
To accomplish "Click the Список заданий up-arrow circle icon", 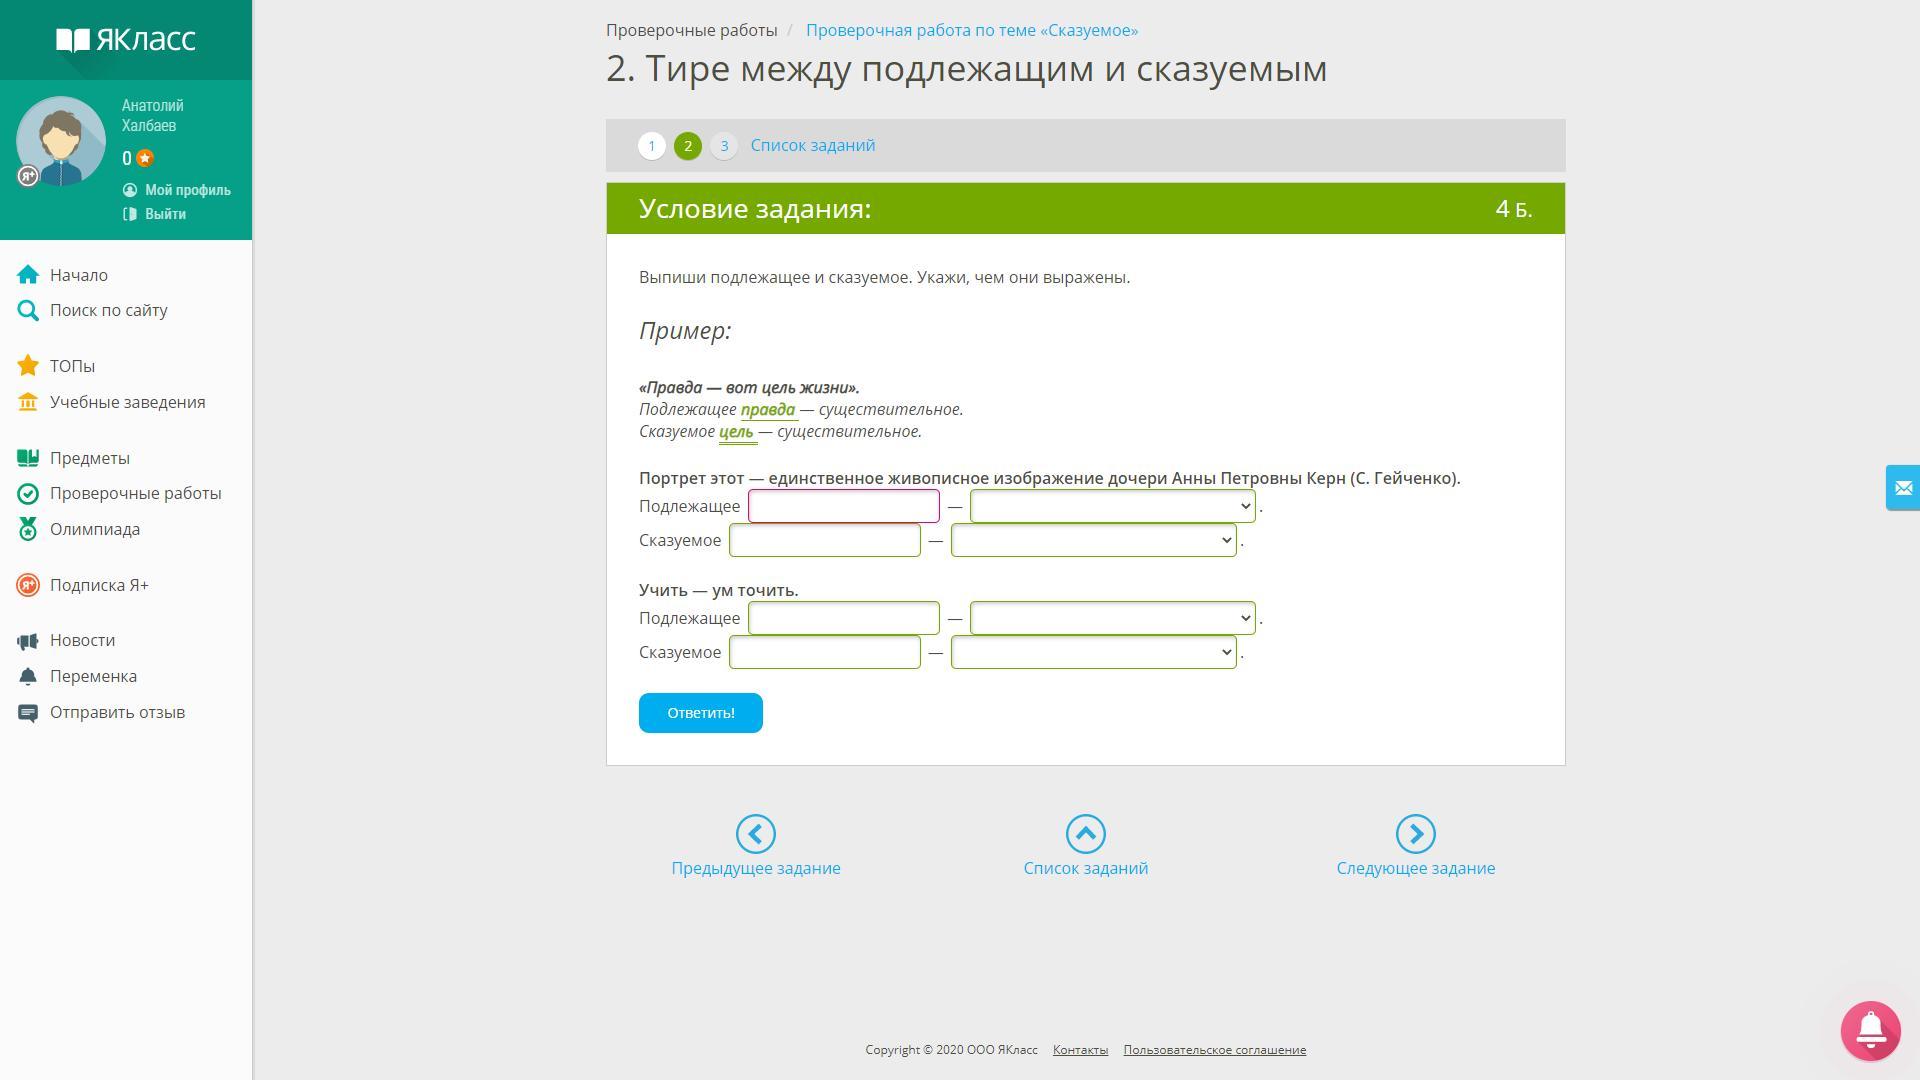I will (1085, 834).
